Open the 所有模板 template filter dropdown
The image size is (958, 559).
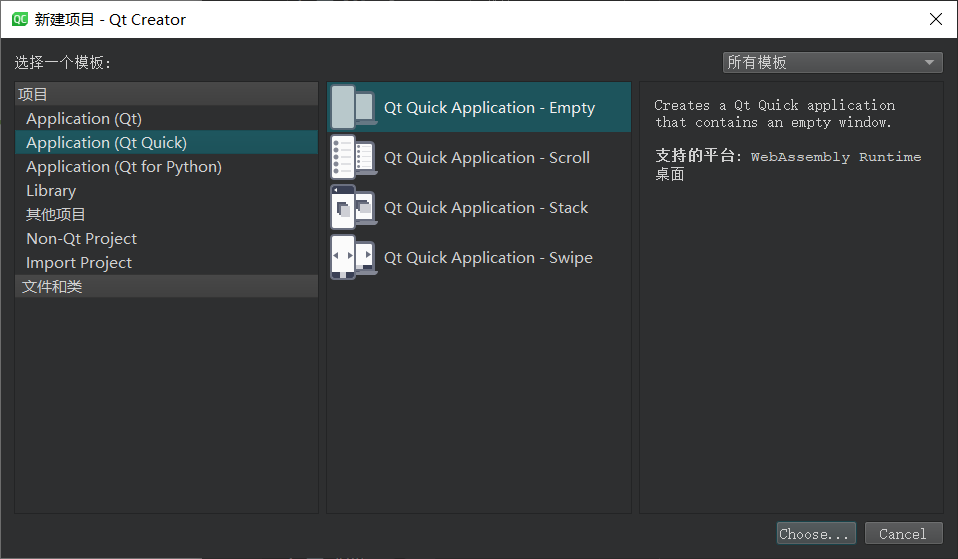pyautogui.click(x=832, y=62)
